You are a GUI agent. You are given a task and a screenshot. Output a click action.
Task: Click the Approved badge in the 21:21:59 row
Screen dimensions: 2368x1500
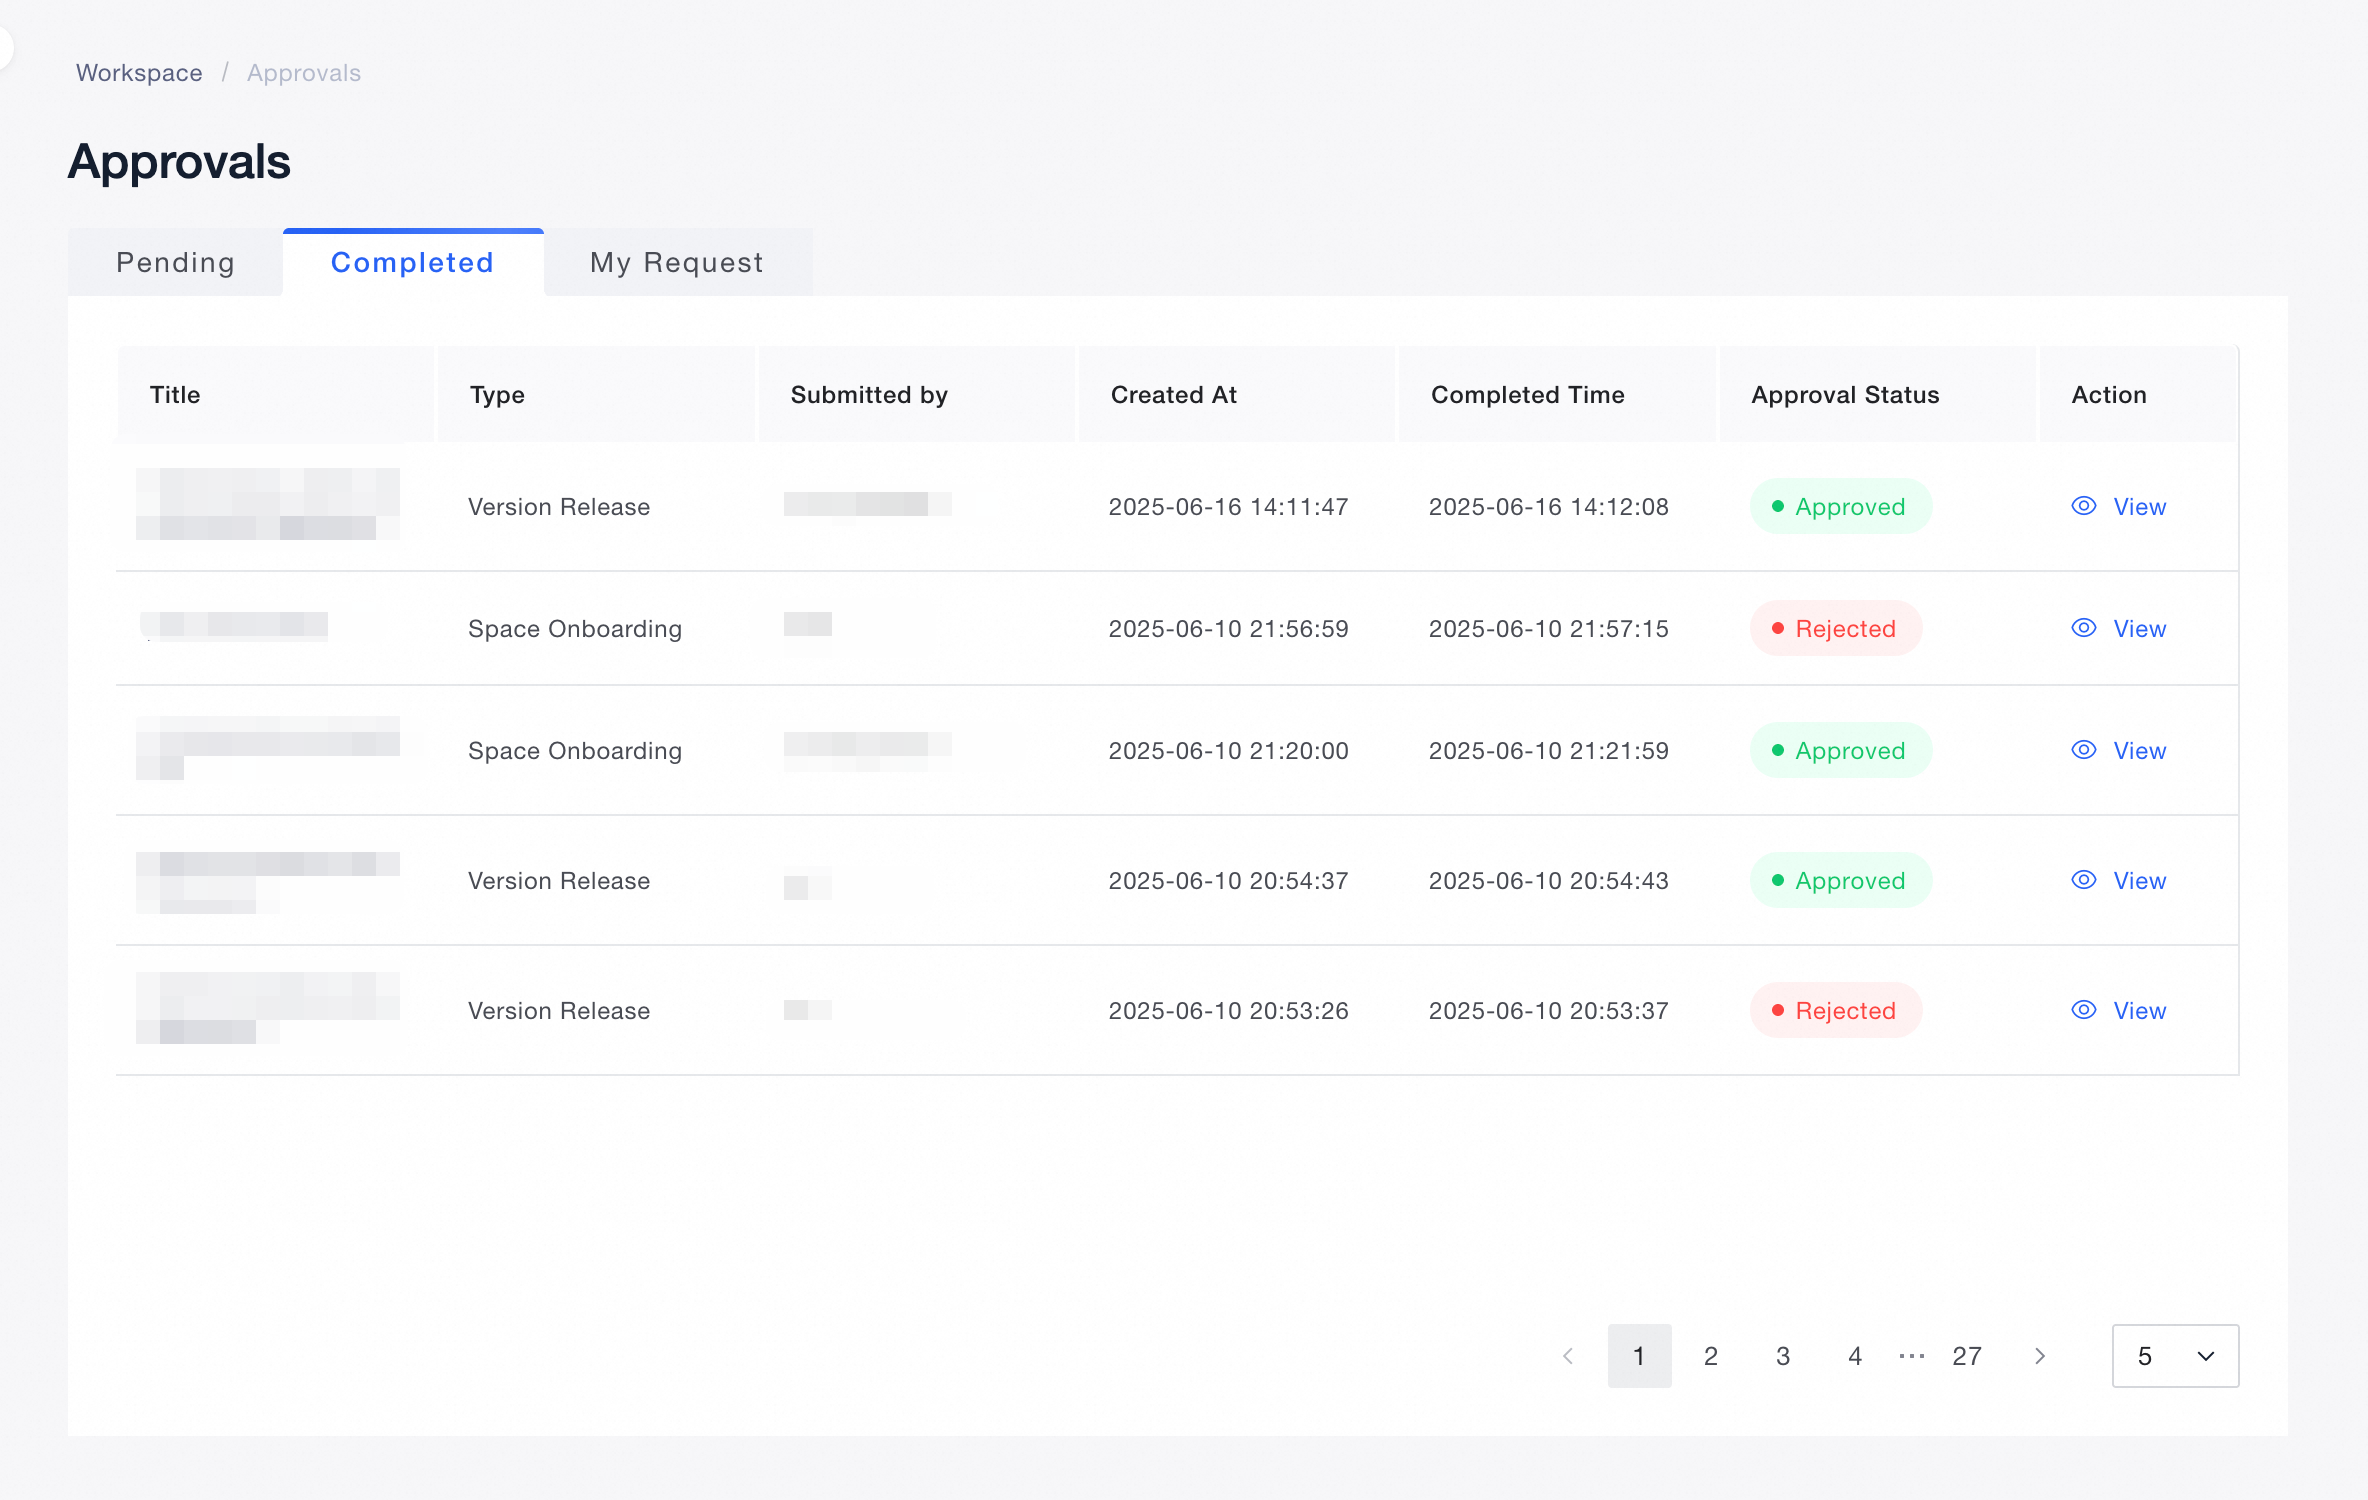(1840, 750)
